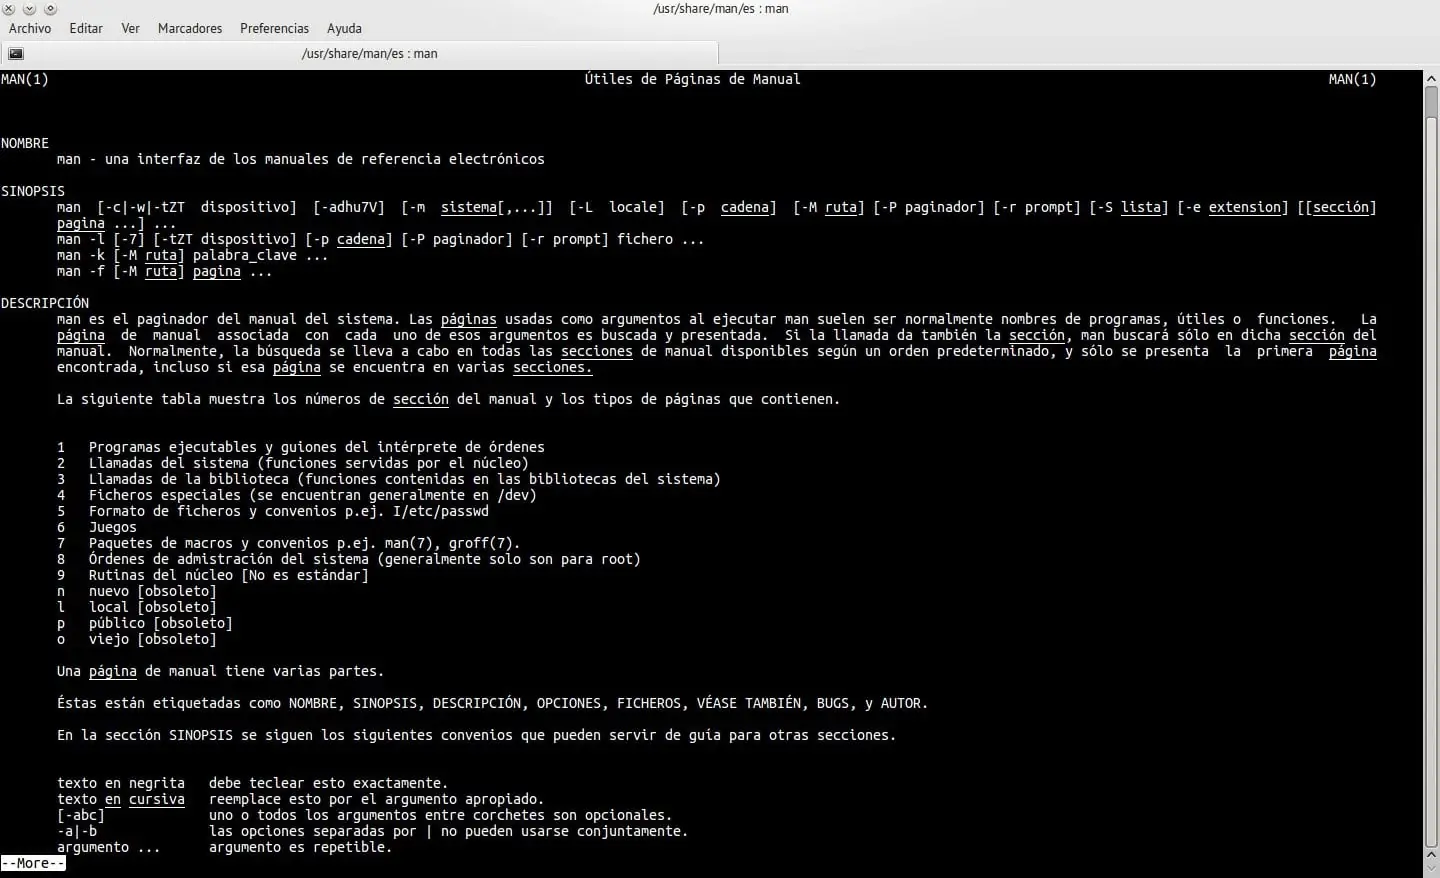
Task: Click the '-a|-b' convention entry
Action: pos(77,831)
